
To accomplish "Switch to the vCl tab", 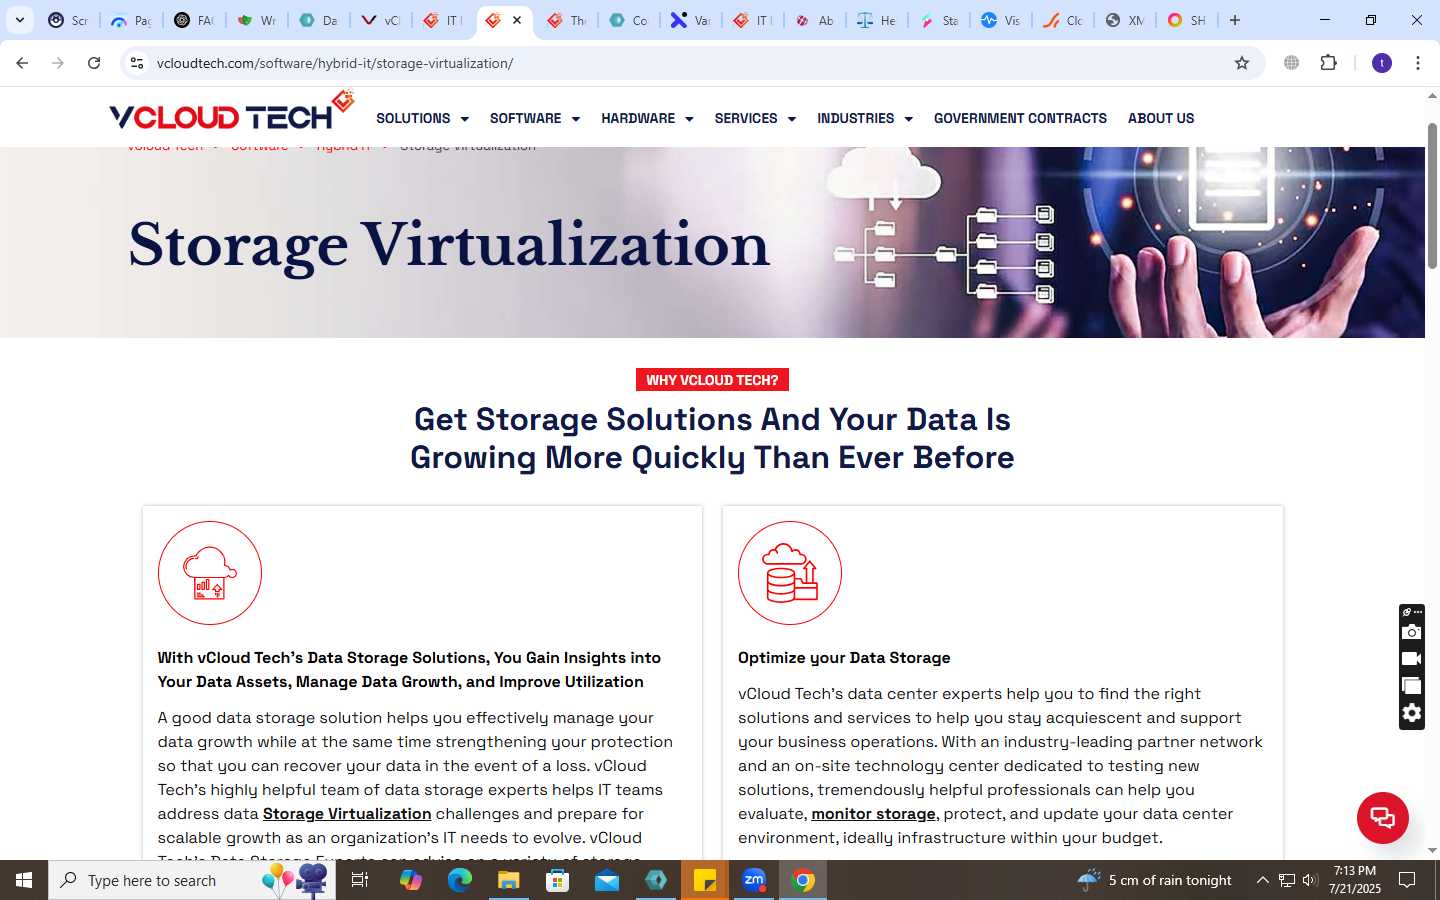I will [x=380, y=20].
